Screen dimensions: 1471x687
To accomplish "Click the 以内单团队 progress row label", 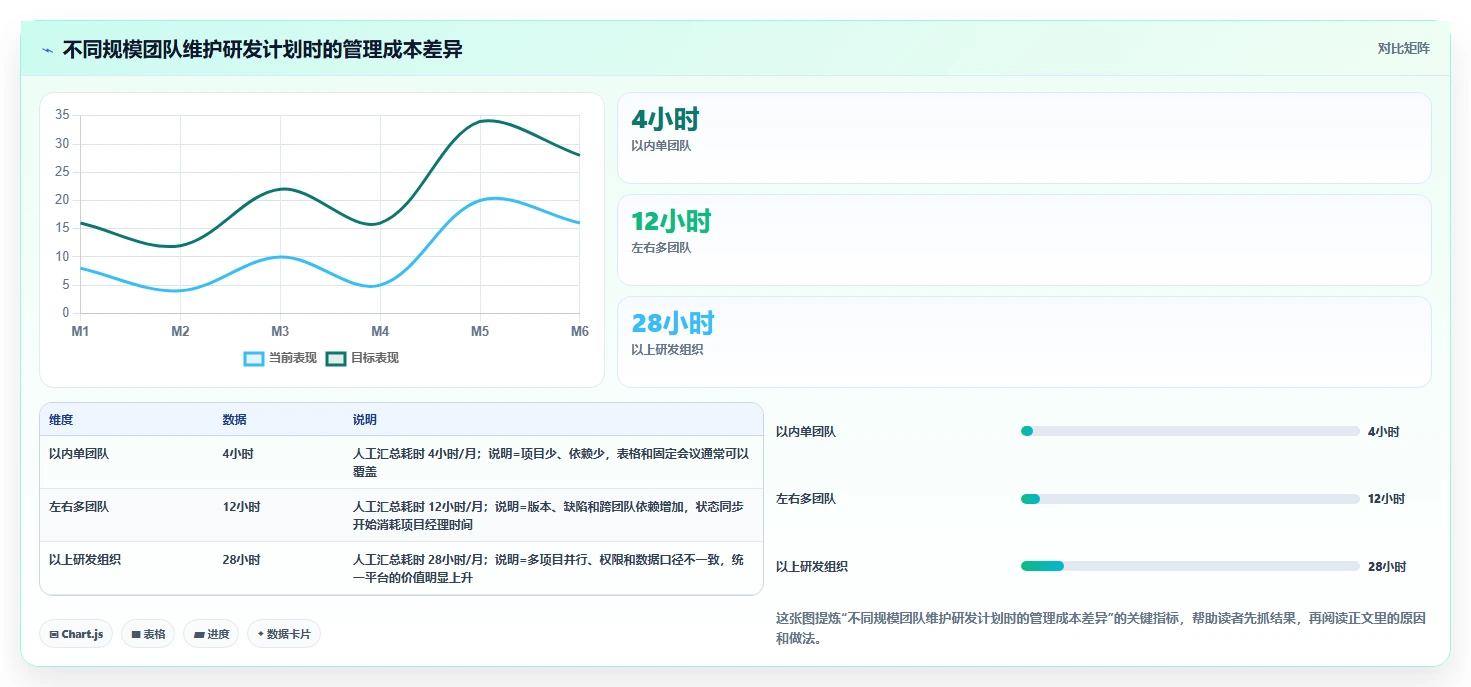I will point(806,432).
